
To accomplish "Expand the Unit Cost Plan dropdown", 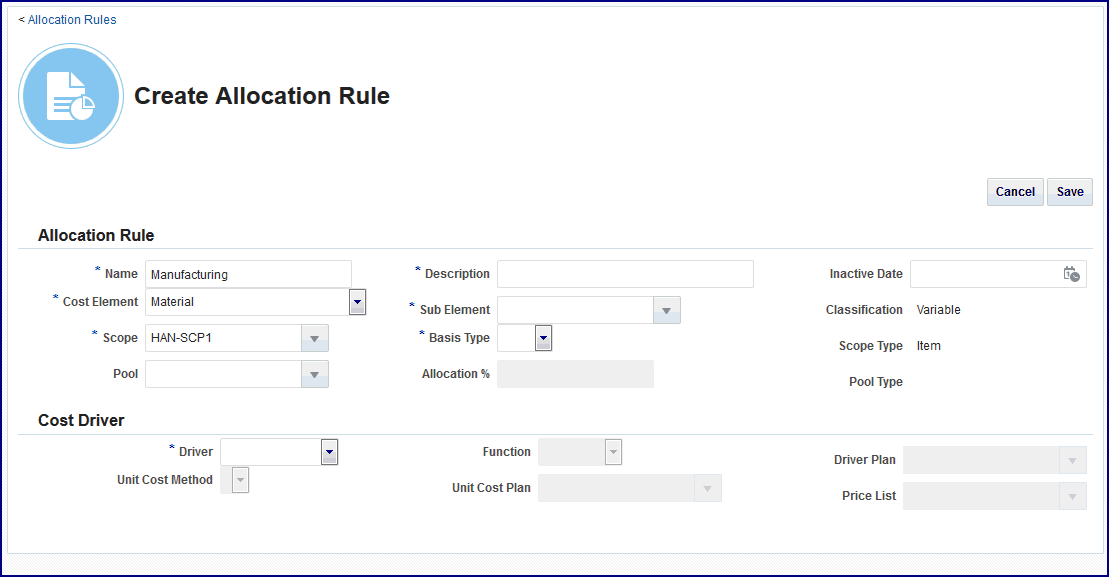I will [707, 488].
